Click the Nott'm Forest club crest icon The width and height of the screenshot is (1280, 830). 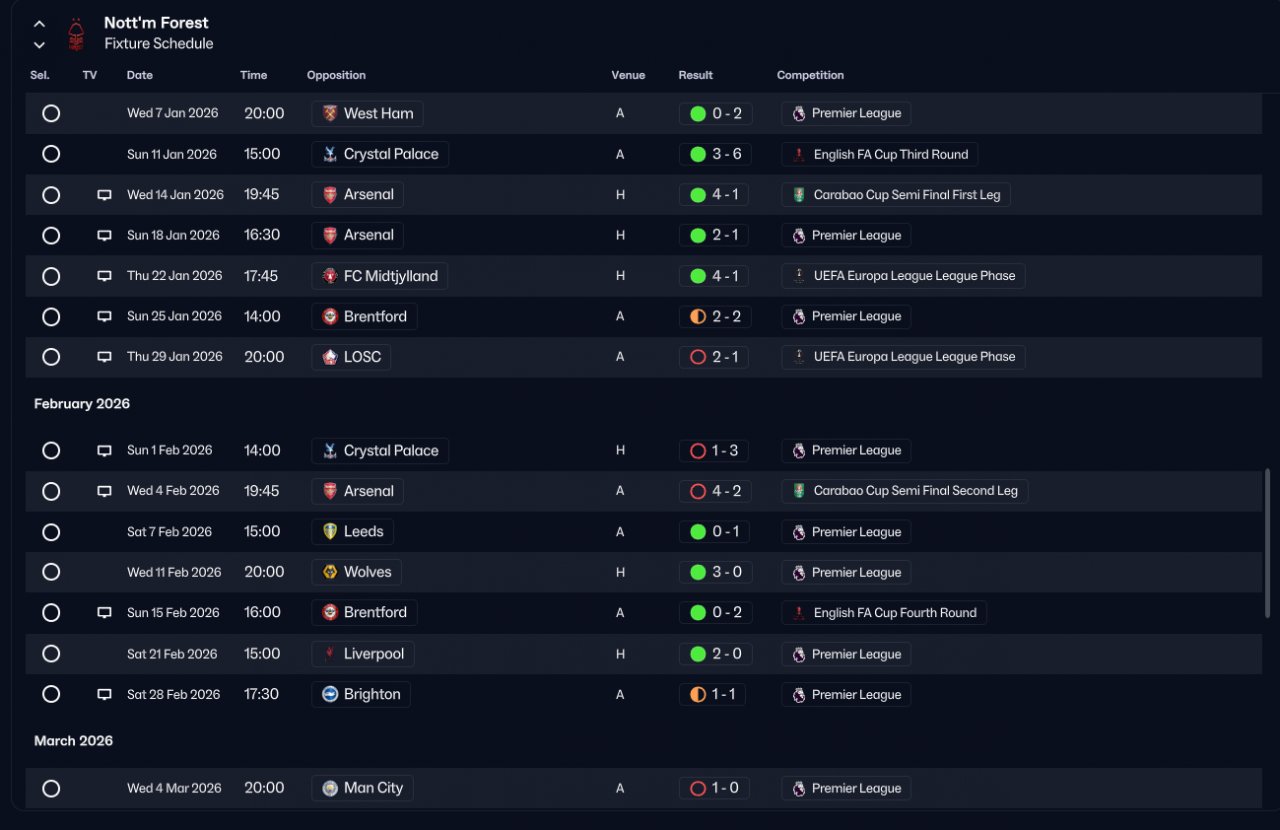tap(76, 34)
